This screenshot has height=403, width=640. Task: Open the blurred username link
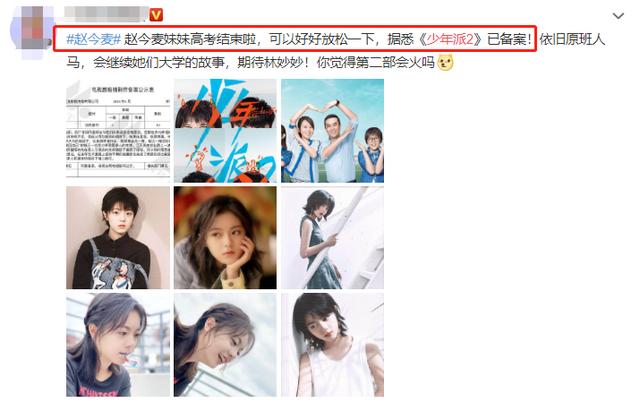[x=106, y=14]
